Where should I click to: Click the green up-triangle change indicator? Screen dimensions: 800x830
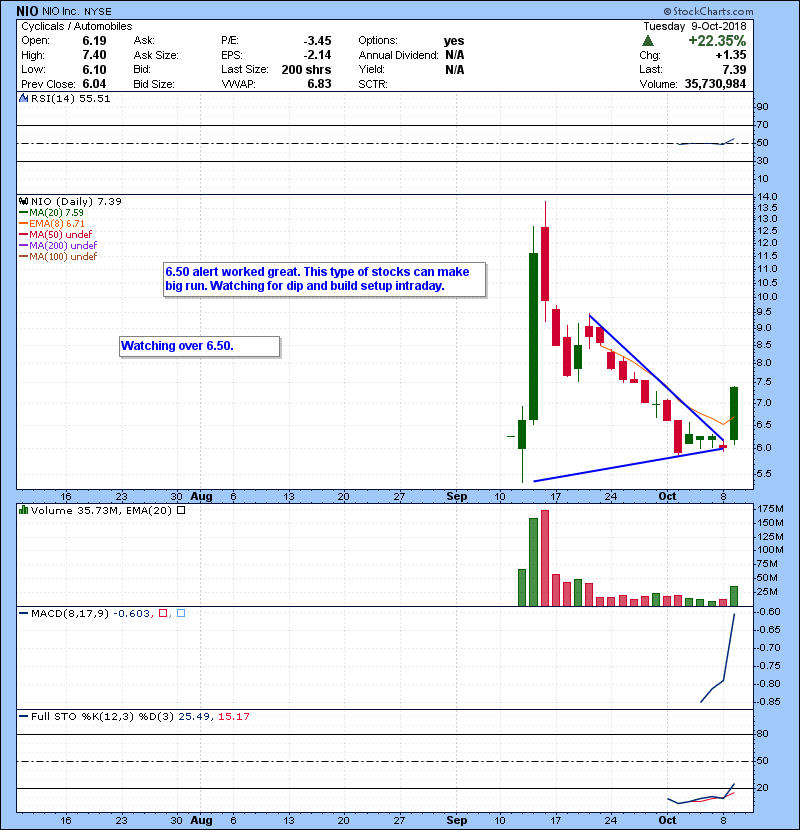click(x=648, y=41)
